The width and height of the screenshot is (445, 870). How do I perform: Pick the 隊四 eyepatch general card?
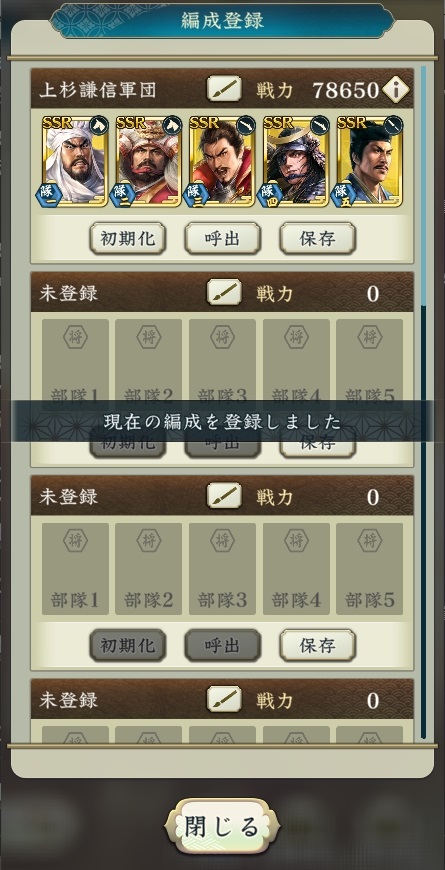point(296,161)
